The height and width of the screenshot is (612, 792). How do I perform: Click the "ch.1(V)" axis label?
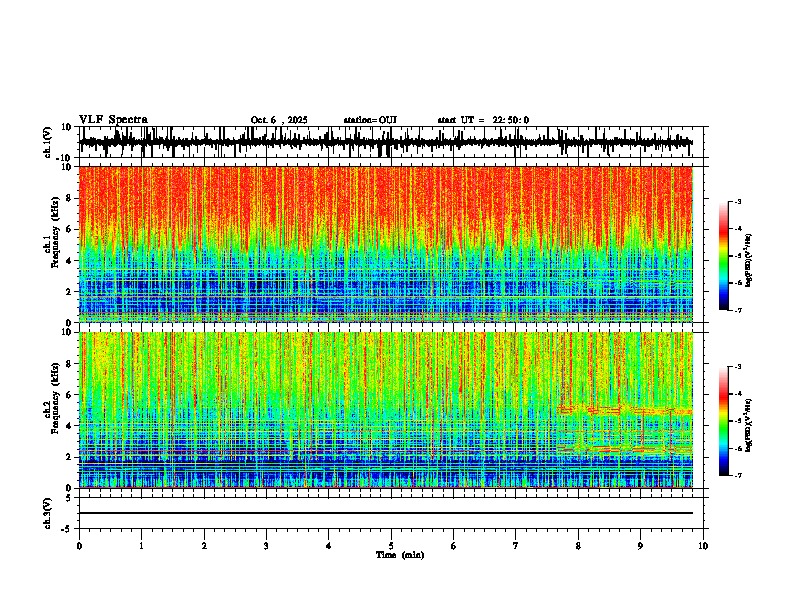48,142
